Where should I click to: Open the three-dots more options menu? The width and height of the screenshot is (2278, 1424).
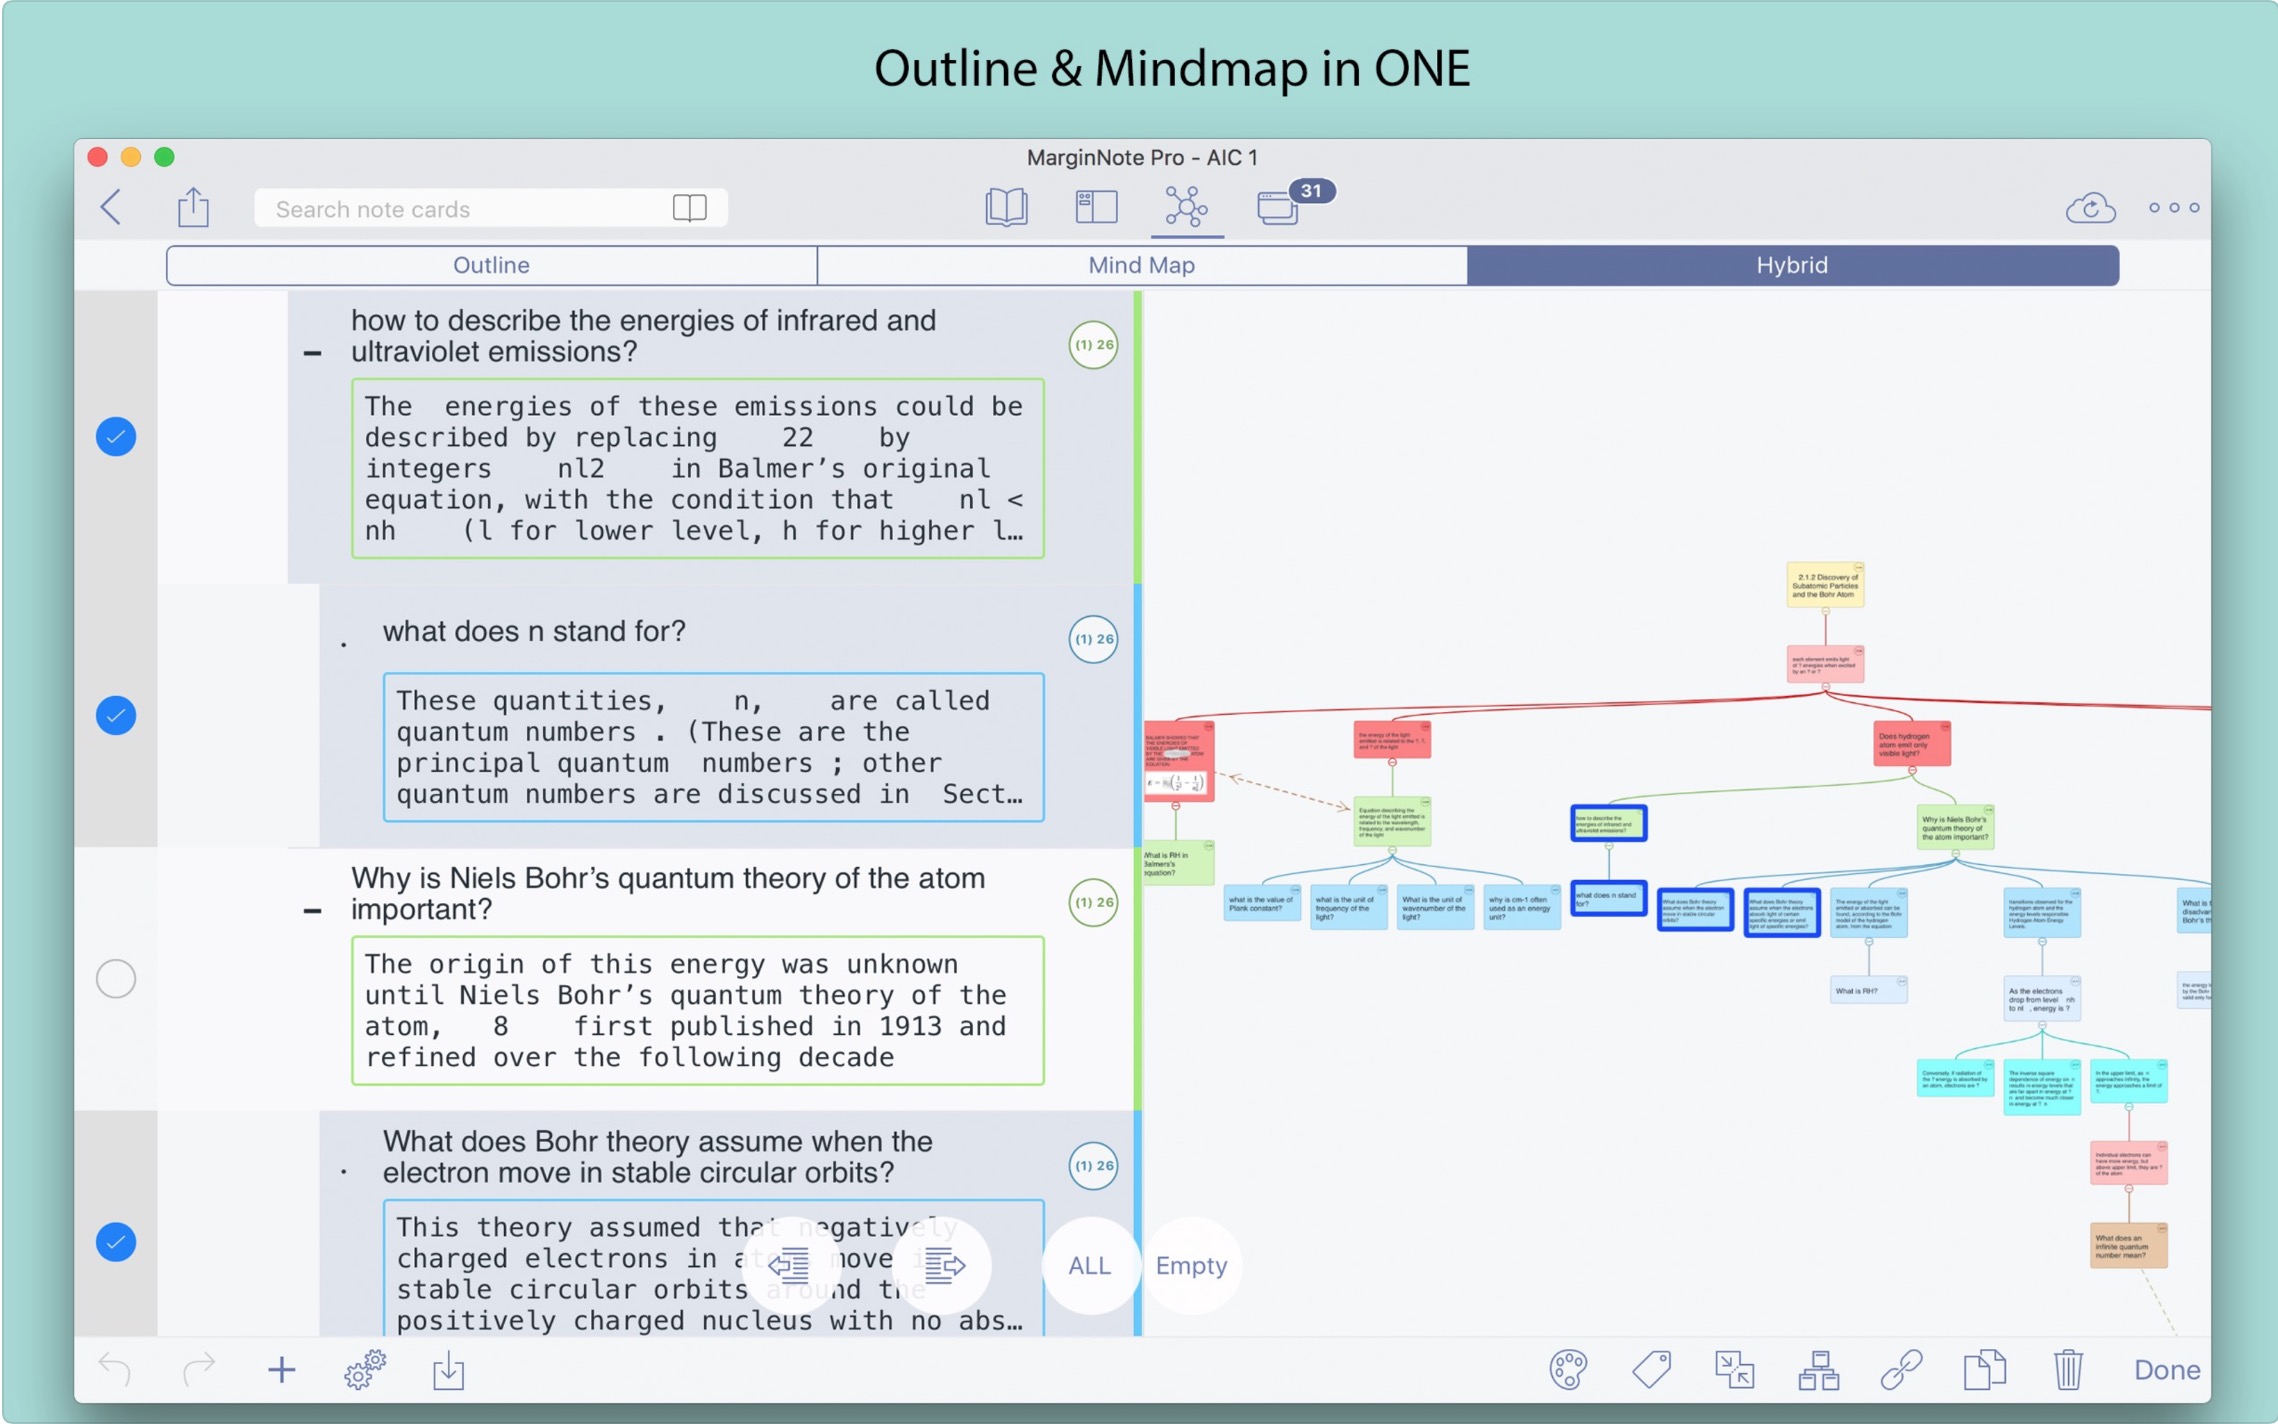click(x=2173, y=208)
